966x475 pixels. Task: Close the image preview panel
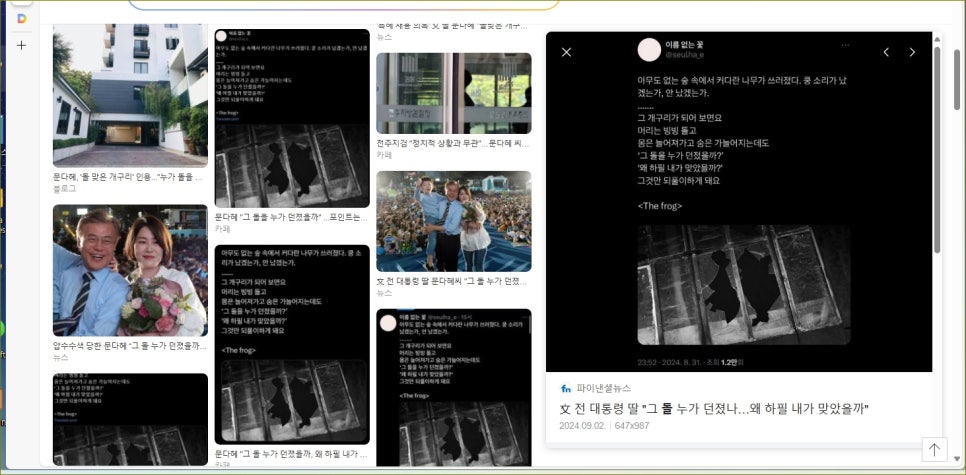566,52
